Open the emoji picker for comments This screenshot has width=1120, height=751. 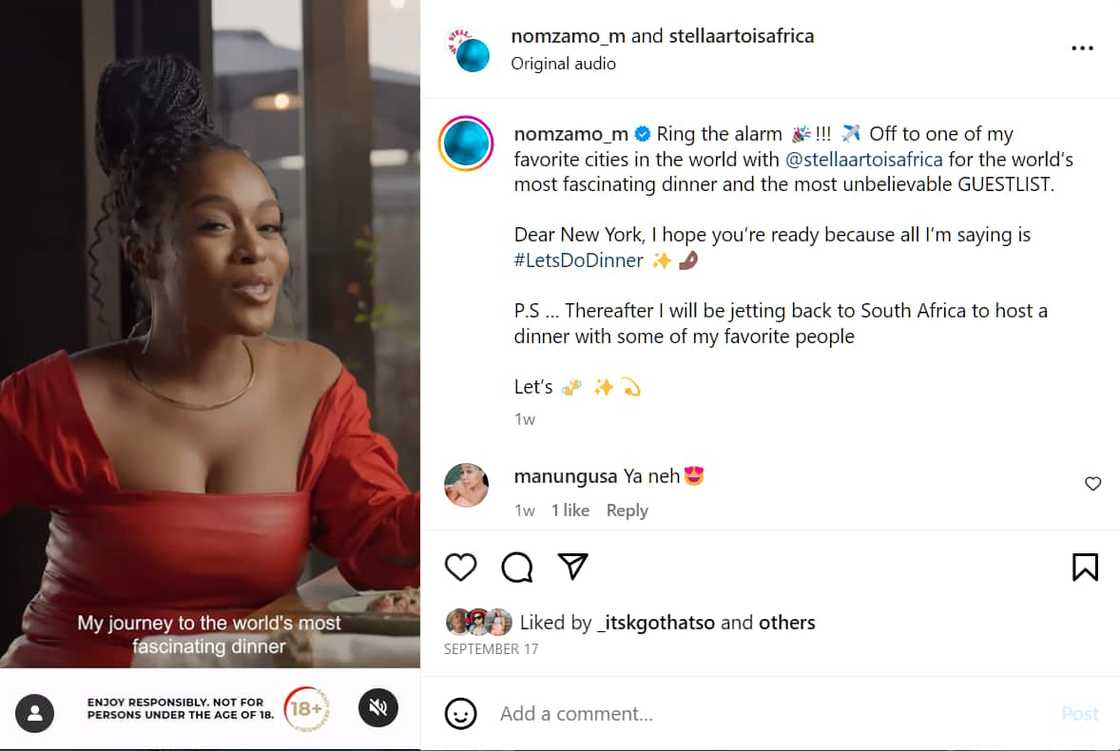pos(460,714)
